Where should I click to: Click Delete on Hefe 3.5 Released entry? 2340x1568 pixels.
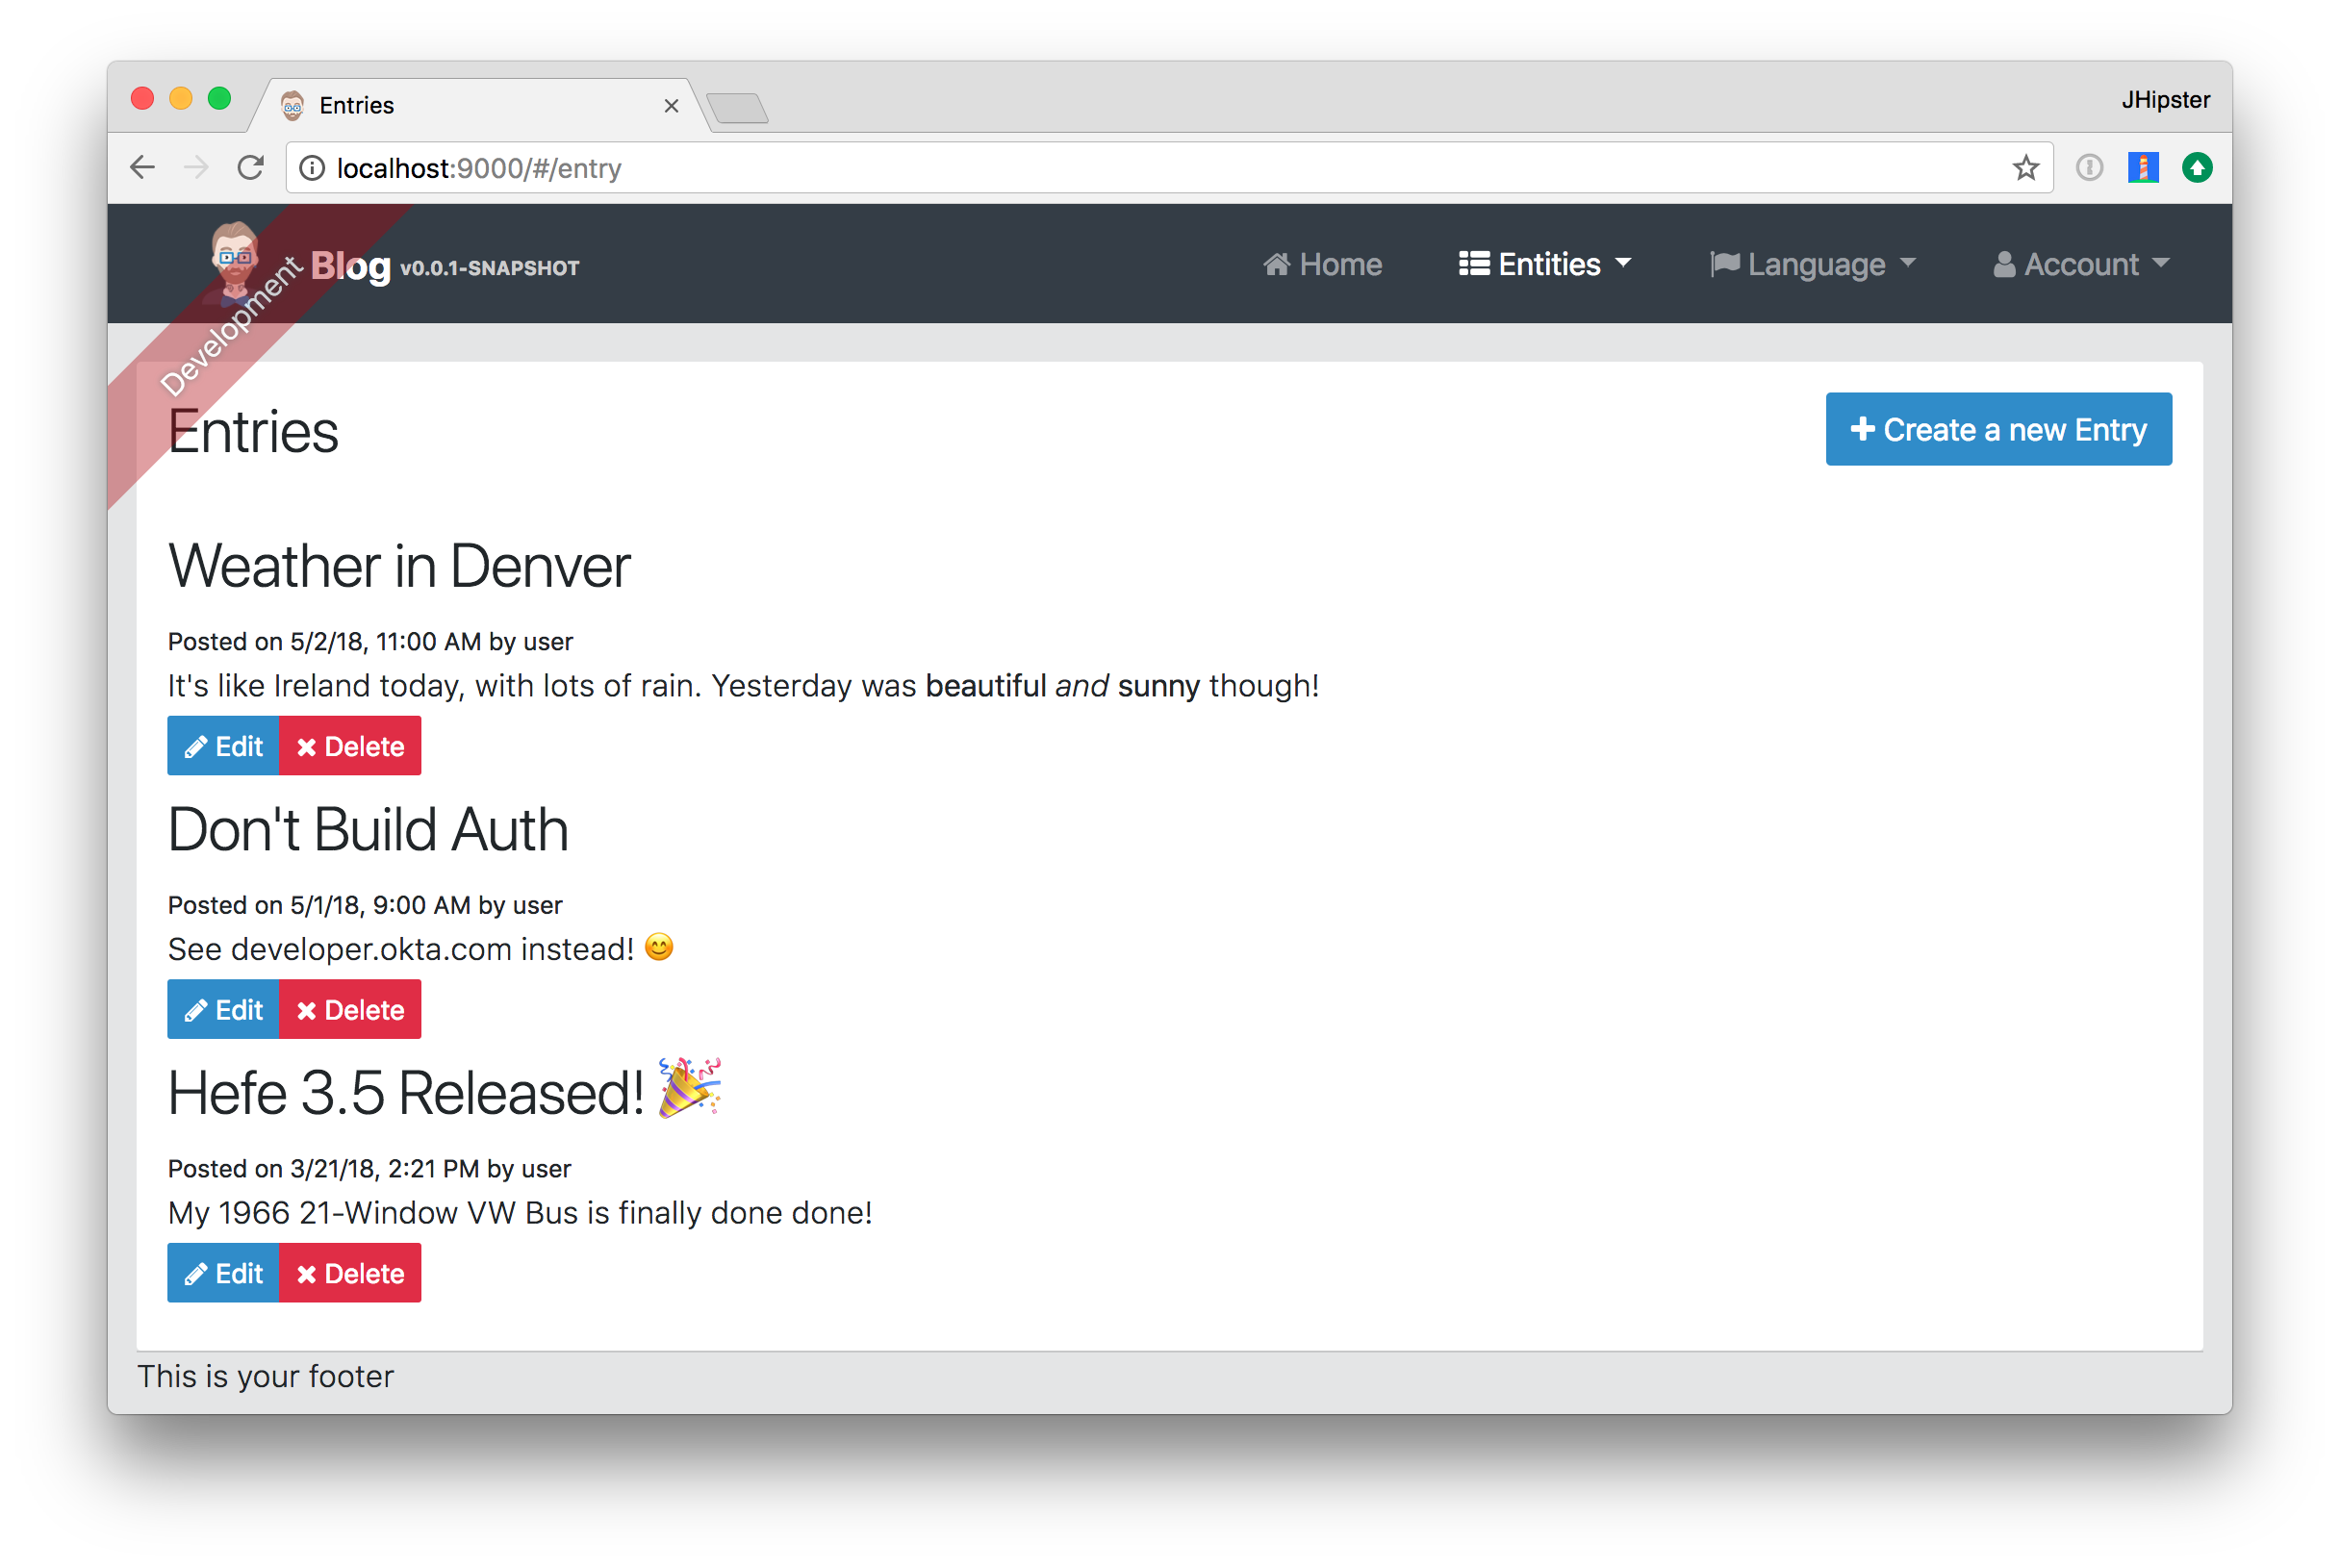coord(348,1273)
